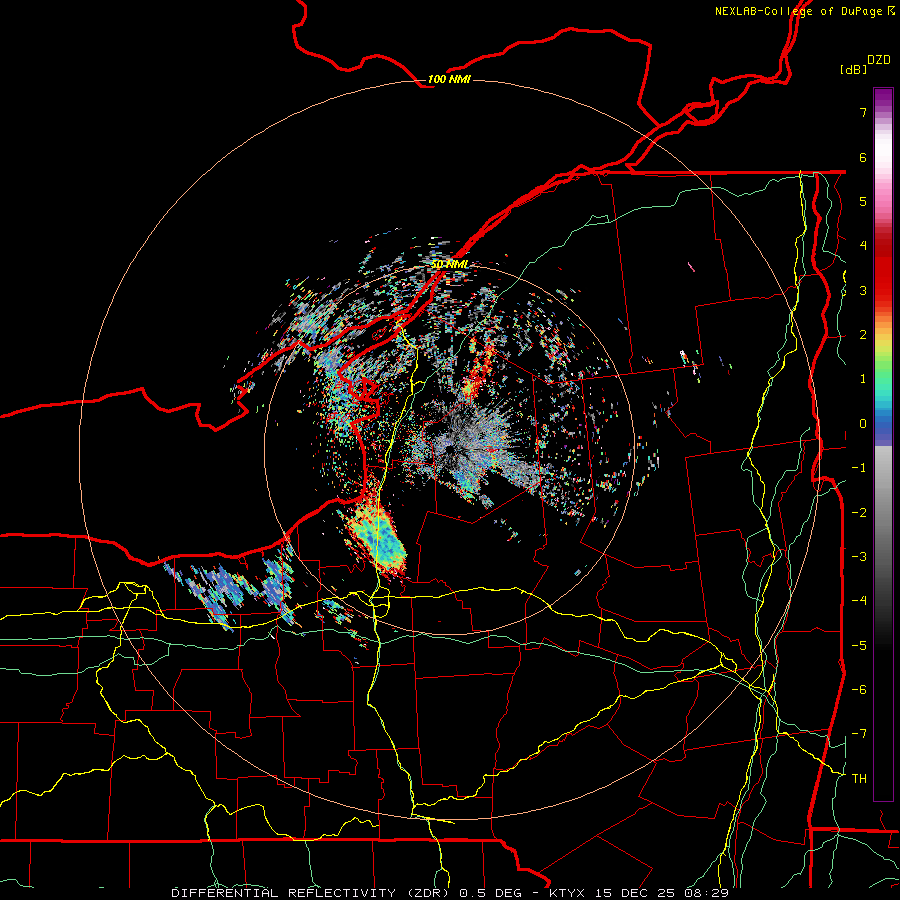Click the 0 dB tick label on scale
Viewport: 900px width, 900px height.
[863, 424]
